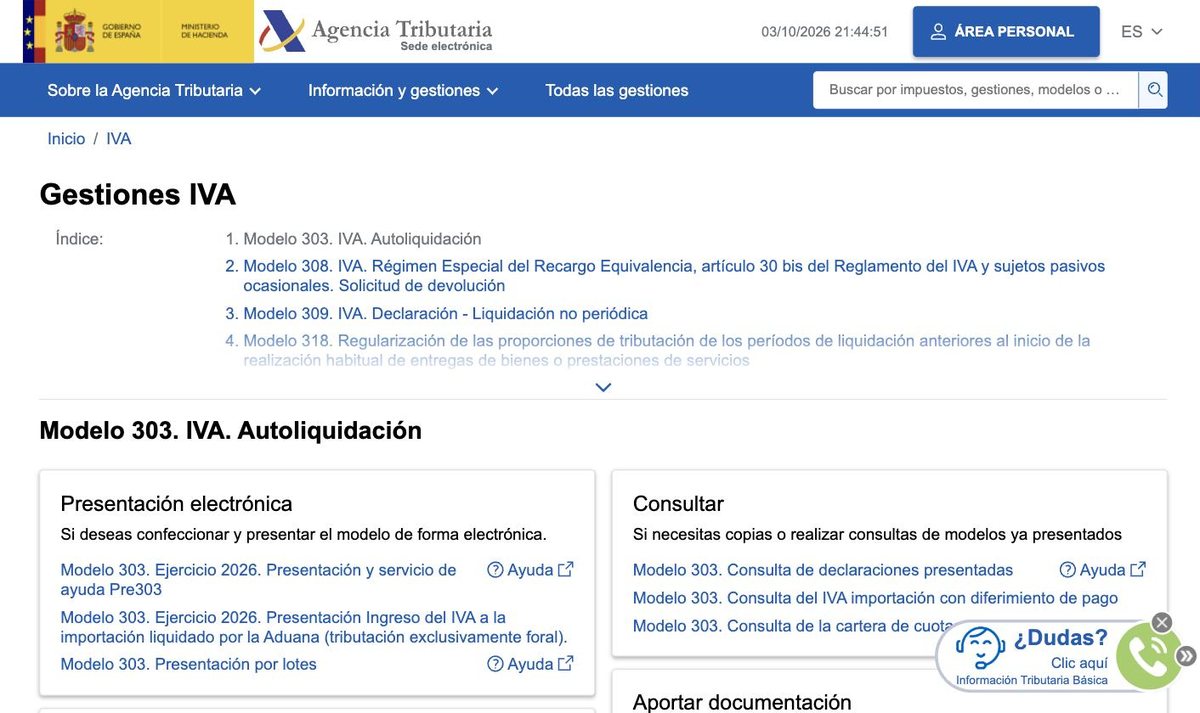Open Modelo 303 Ejercicio 2026 Presentación Pre303
Viewport: 1200px width, 713px height.
click(258, 580)
